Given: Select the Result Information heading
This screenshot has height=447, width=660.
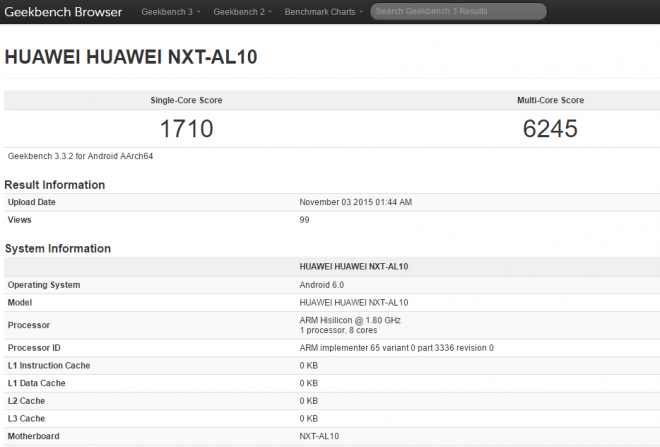Looking at the screenshot, I should point(55,185).
